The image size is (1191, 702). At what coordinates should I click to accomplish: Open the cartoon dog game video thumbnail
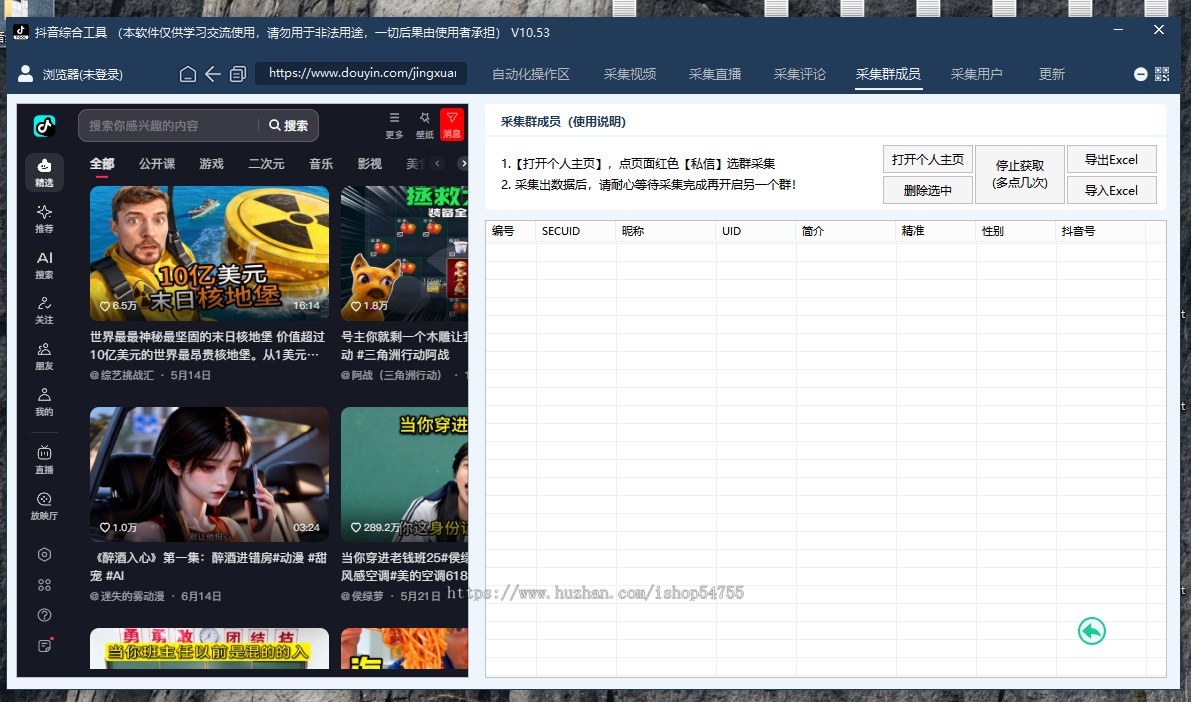[x=404, y=253]
